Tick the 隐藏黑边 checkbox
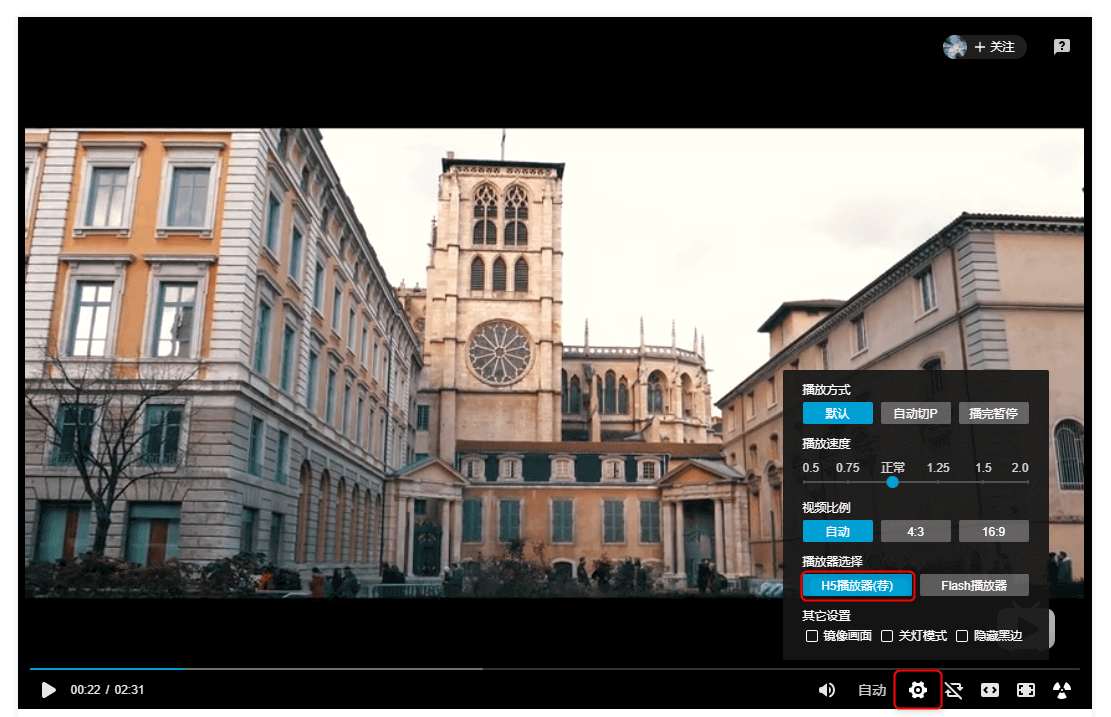Viewport: 1111px width, 717px height. tap(962, 636)
